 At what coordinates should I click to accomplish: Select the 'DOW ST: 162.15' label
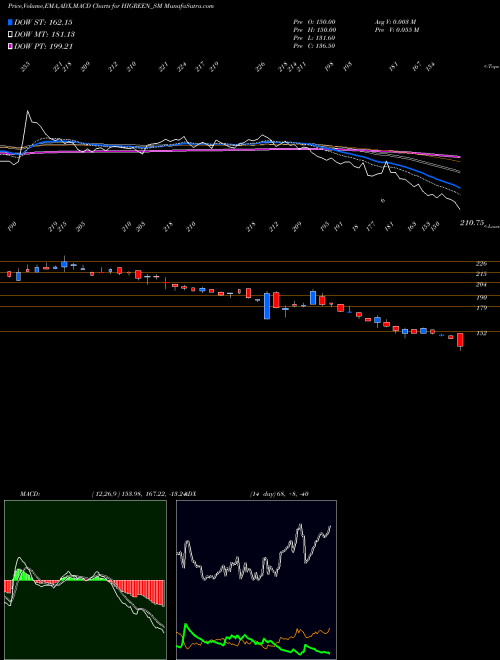coord(43,22)
